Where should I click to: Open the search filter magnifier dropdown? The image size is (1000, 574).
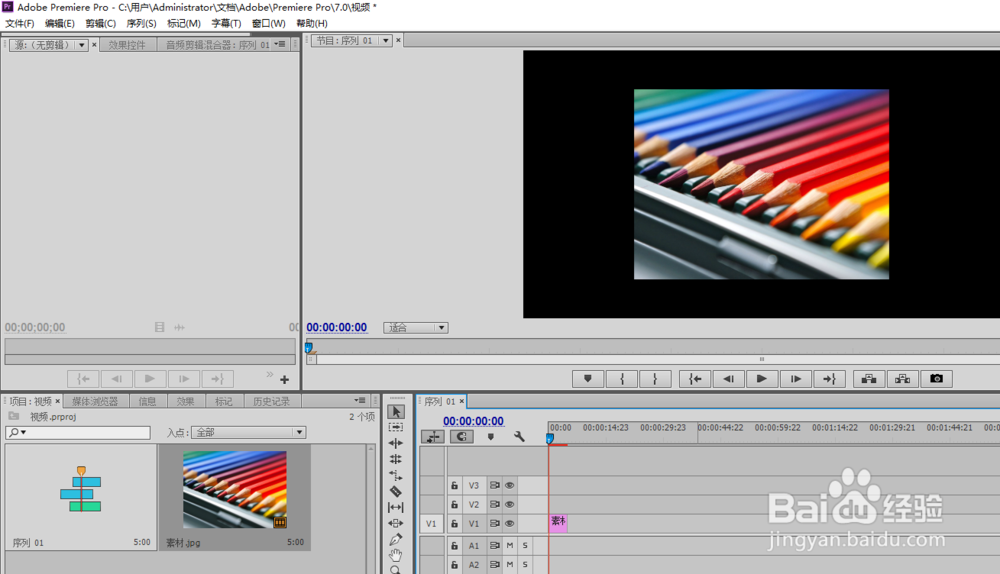click(17, 432)
